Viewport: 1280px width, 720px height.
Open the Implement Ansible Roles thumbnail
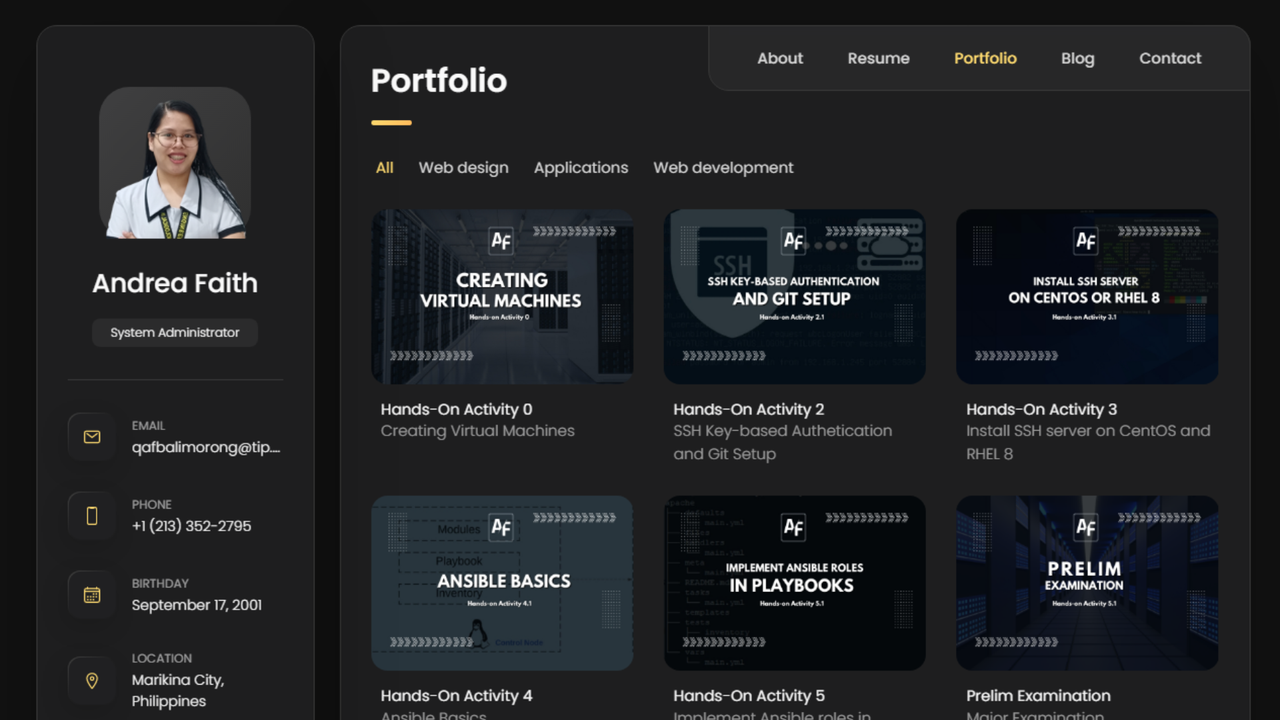[794, 582]
